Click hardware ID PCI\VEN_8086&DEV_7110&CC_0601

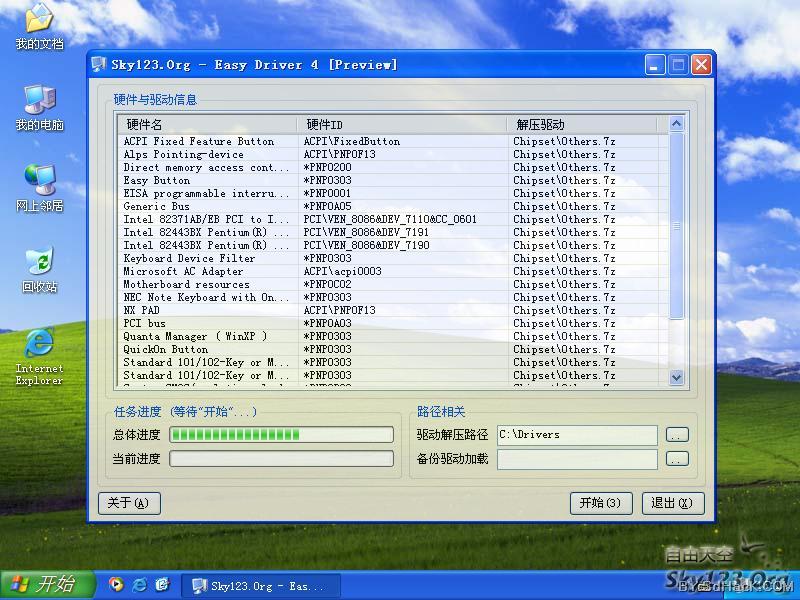coord(390,219)
